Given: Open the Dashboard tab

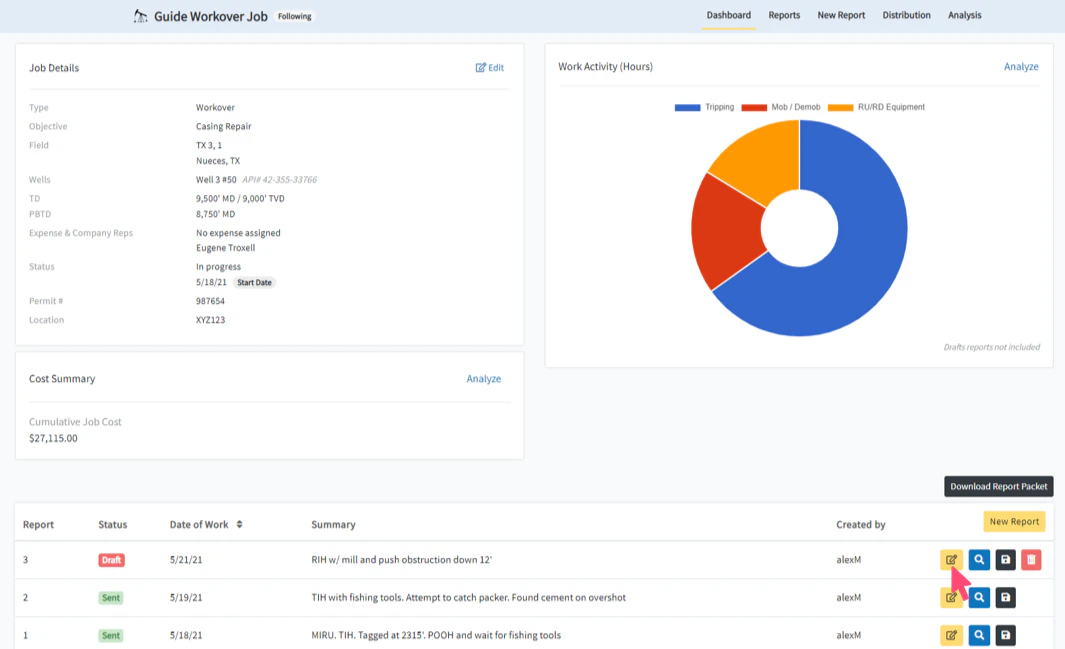Looking at the screenshot, I should [x=728, y=15].
